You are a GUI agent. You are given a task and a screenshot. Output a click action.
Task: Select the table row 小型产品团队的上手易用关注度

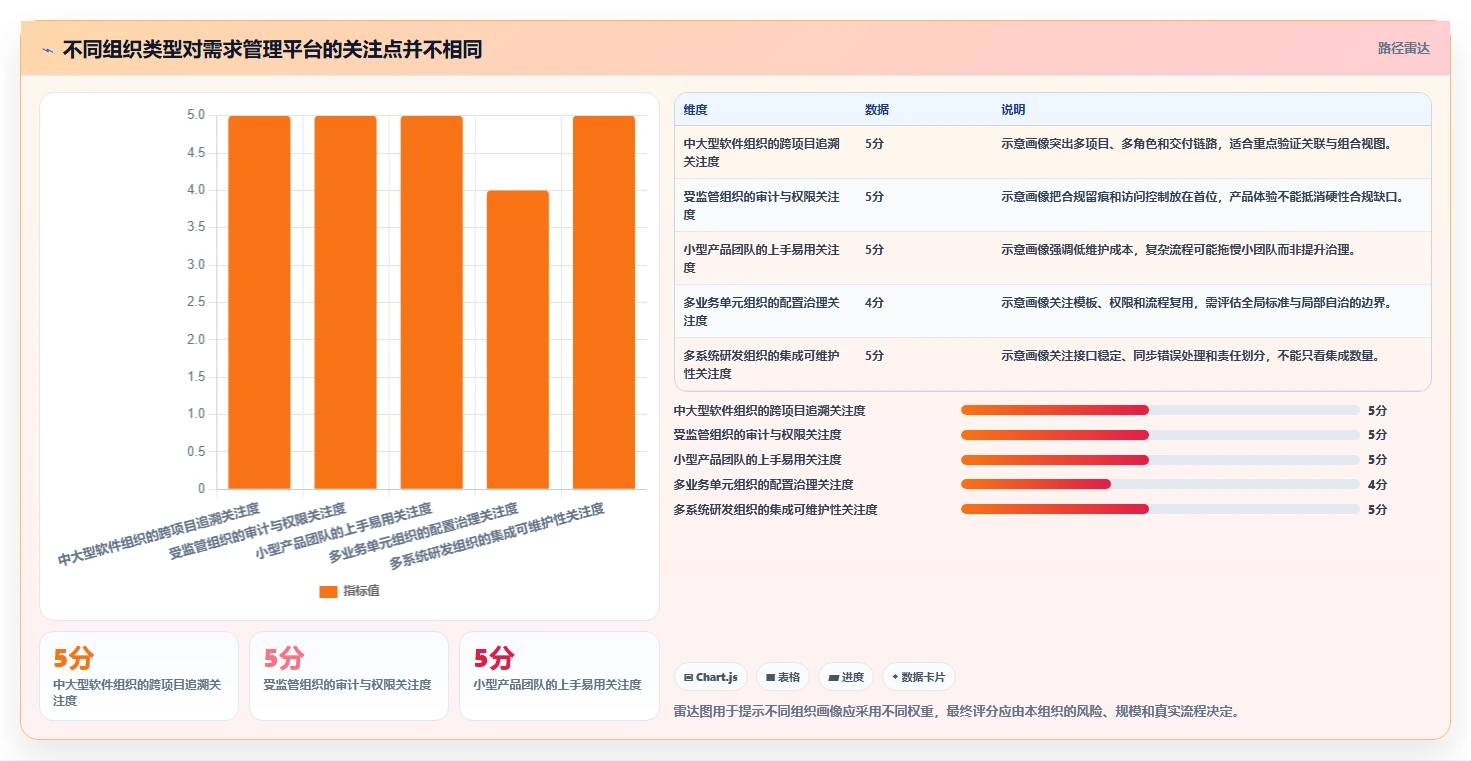click(1052, 258)
